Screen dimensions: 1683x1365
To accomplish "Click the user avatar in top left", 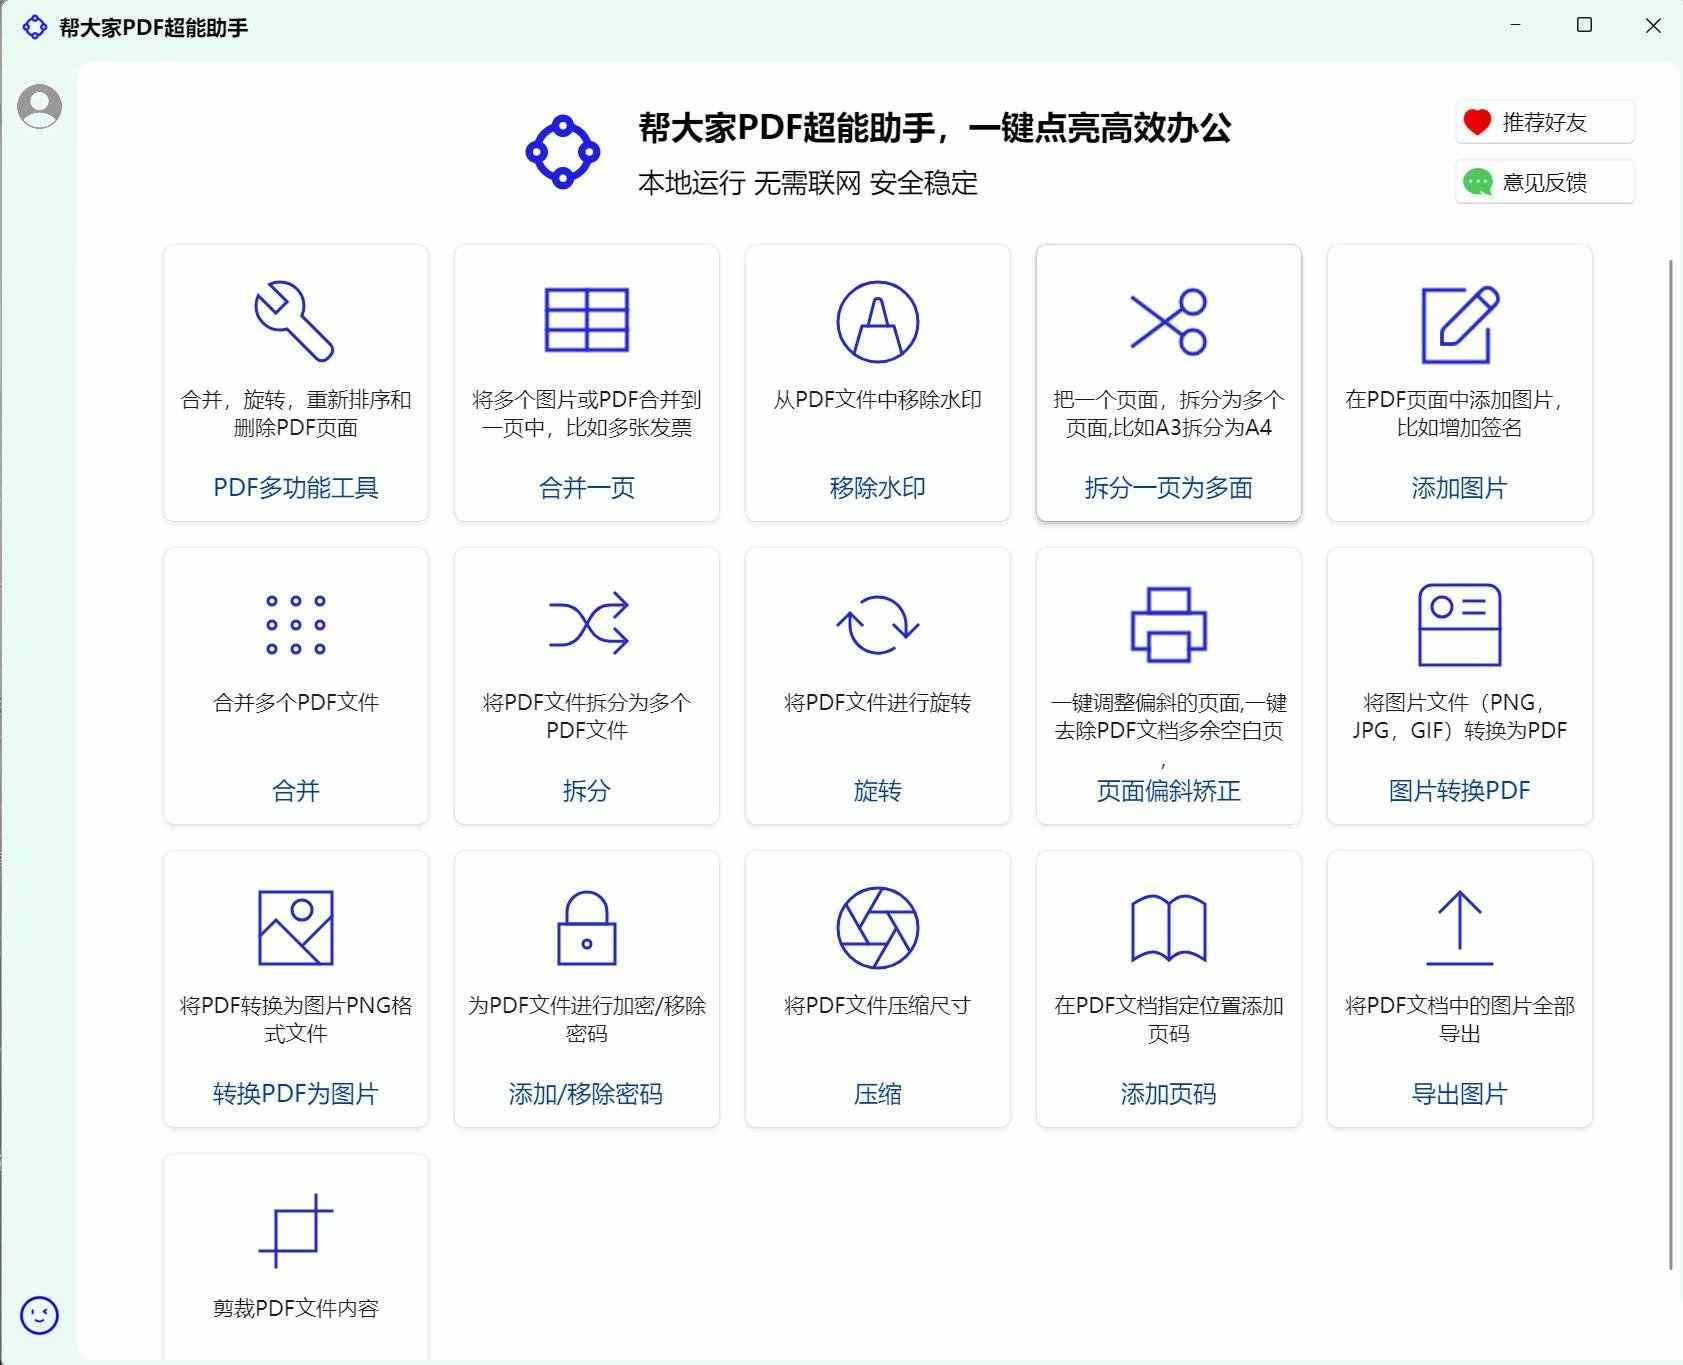I will pyautogui.click(x=39, y=104).
